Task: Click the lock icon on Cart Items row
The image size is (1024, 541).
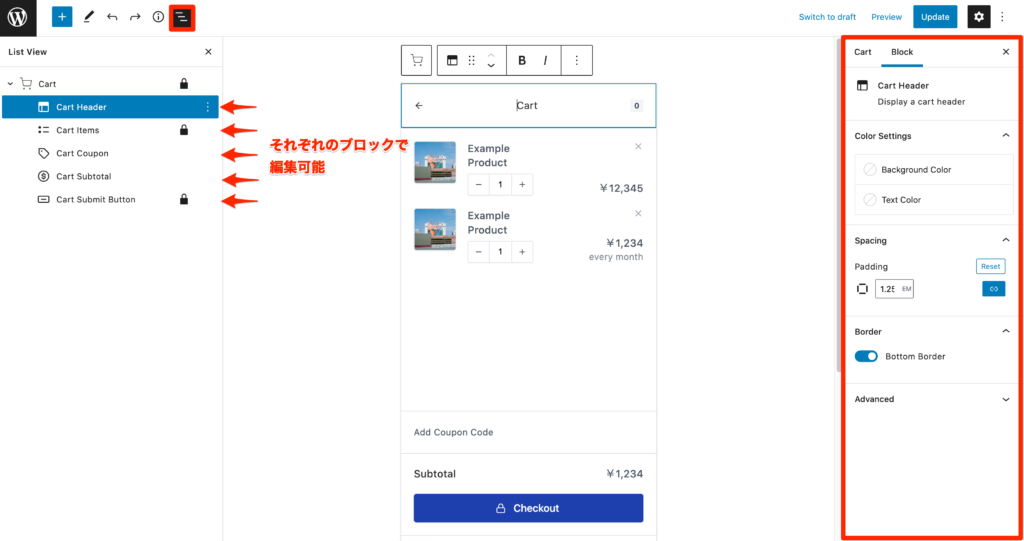Action: click(184, 130)
